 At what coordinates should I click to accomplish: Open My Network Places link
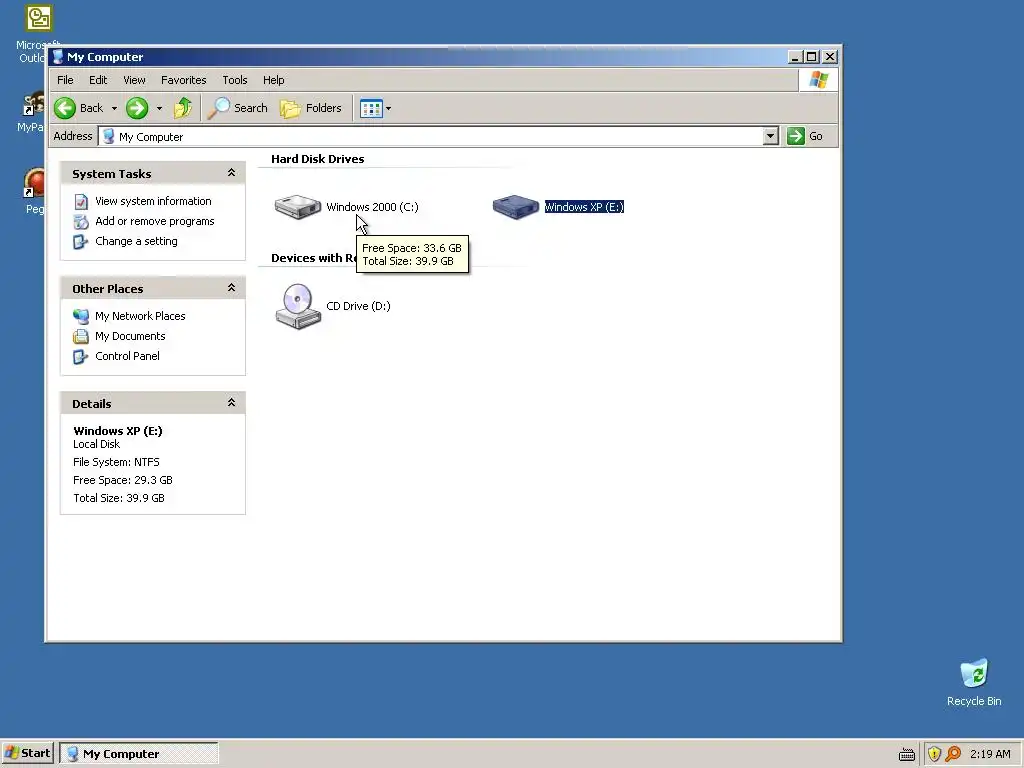point(140,316)
